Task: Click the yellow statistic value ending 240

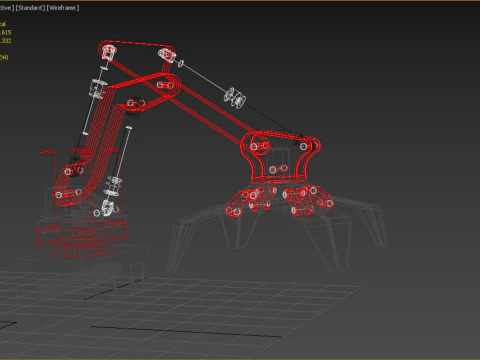Action: click(4, 57)
